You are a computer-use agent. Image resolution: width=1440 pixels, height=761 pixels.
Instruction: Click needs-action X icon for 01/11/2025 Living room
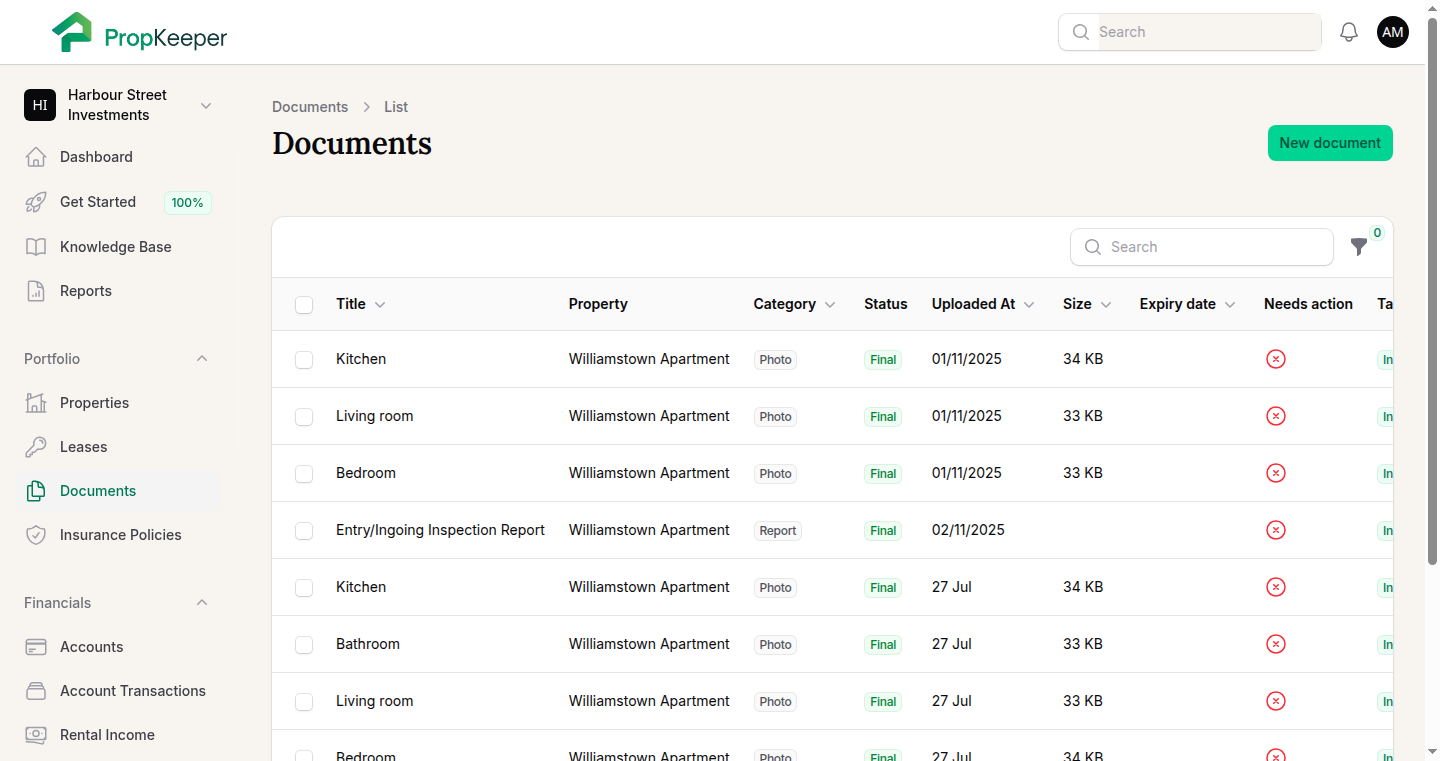coord(1276,416)
